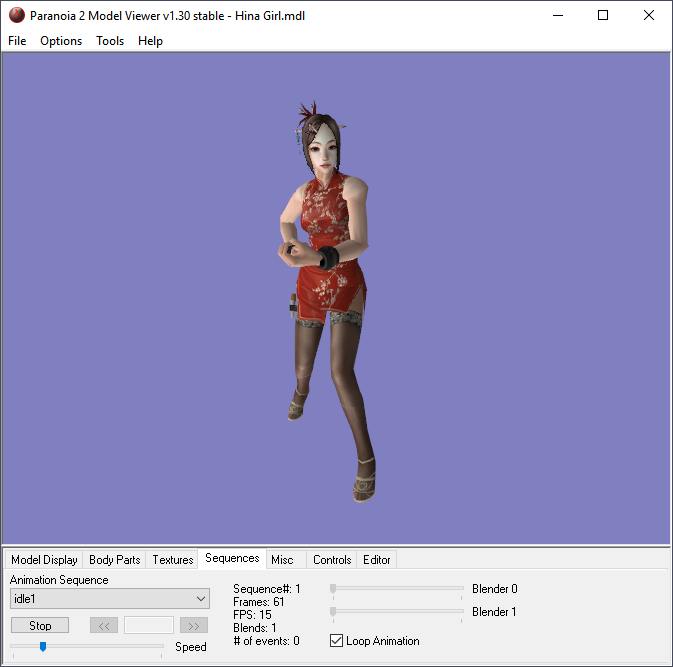Uncheck the Loop Animation checkbox
The height and width of the screenshot is (667, 673).
pos(336,641)
